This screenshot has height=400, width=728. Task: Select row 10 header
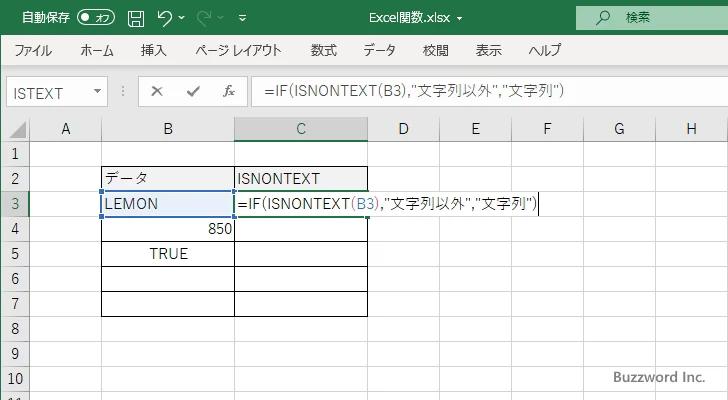click(15, 379)
